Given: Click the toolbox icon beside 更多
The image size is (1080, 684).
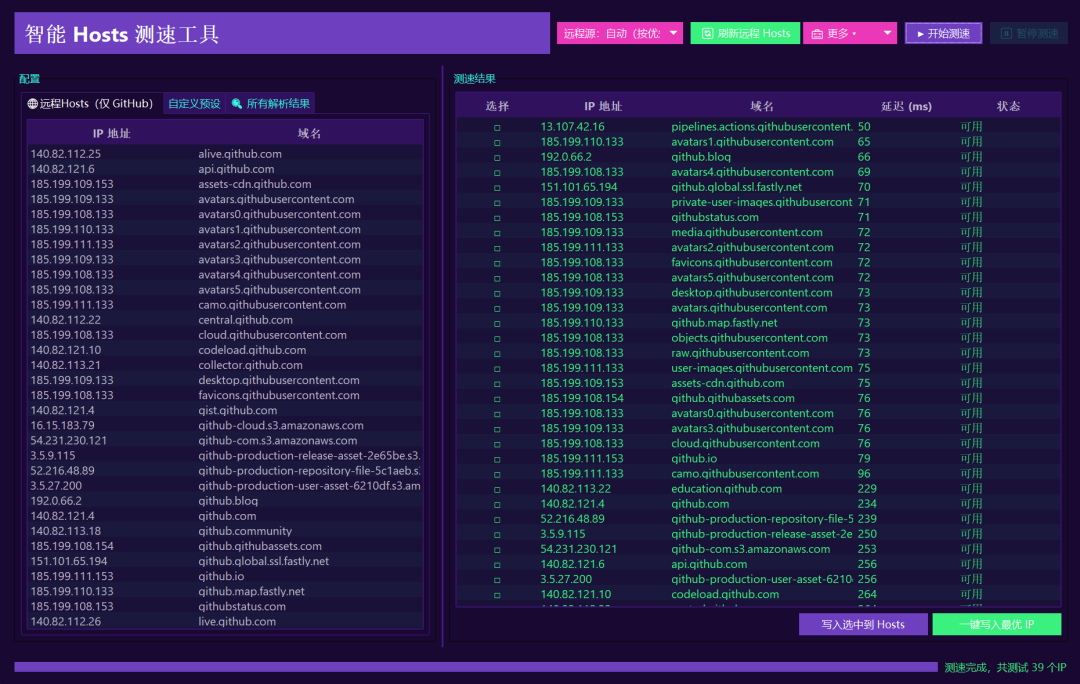Looking at the screenshot, I should (817, 34).
